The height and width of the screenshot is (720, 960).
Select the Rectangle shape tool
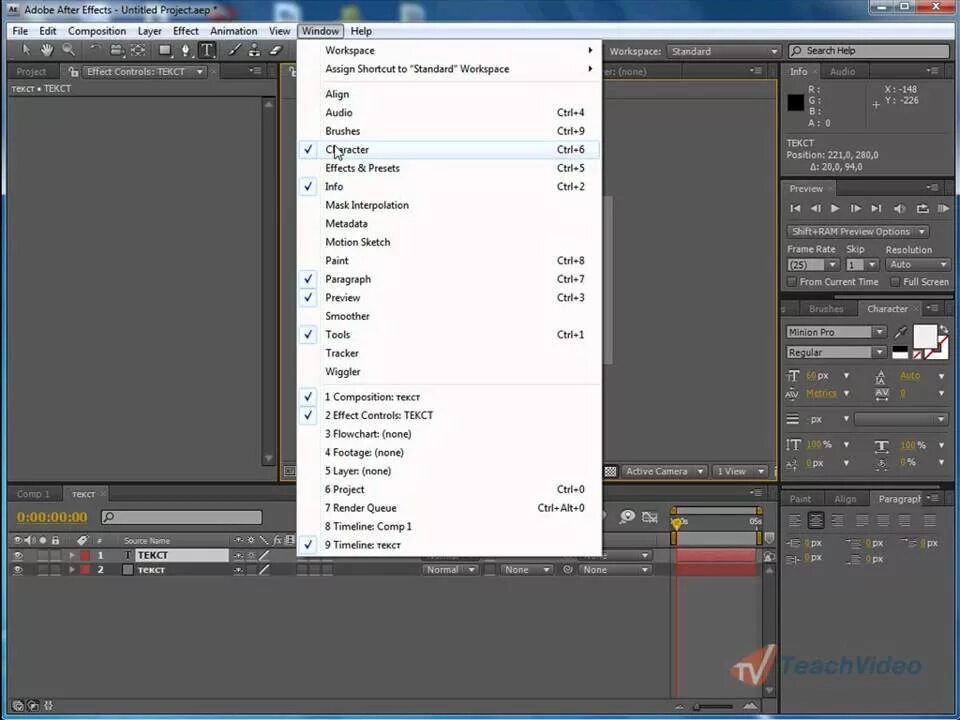(x=165, y=50)
